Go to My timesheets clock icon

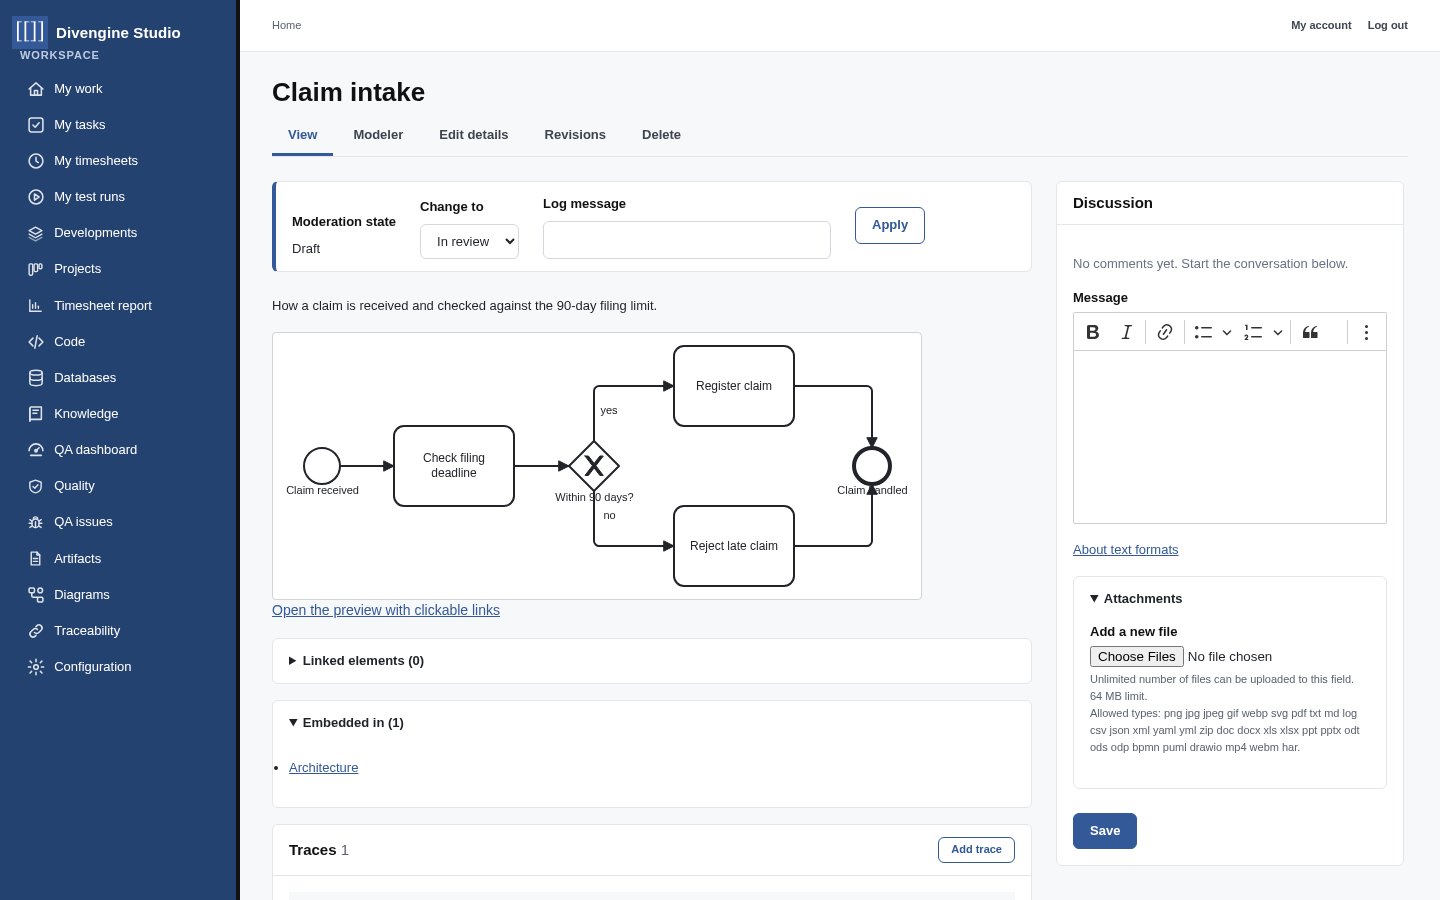(x=36, y=161)
